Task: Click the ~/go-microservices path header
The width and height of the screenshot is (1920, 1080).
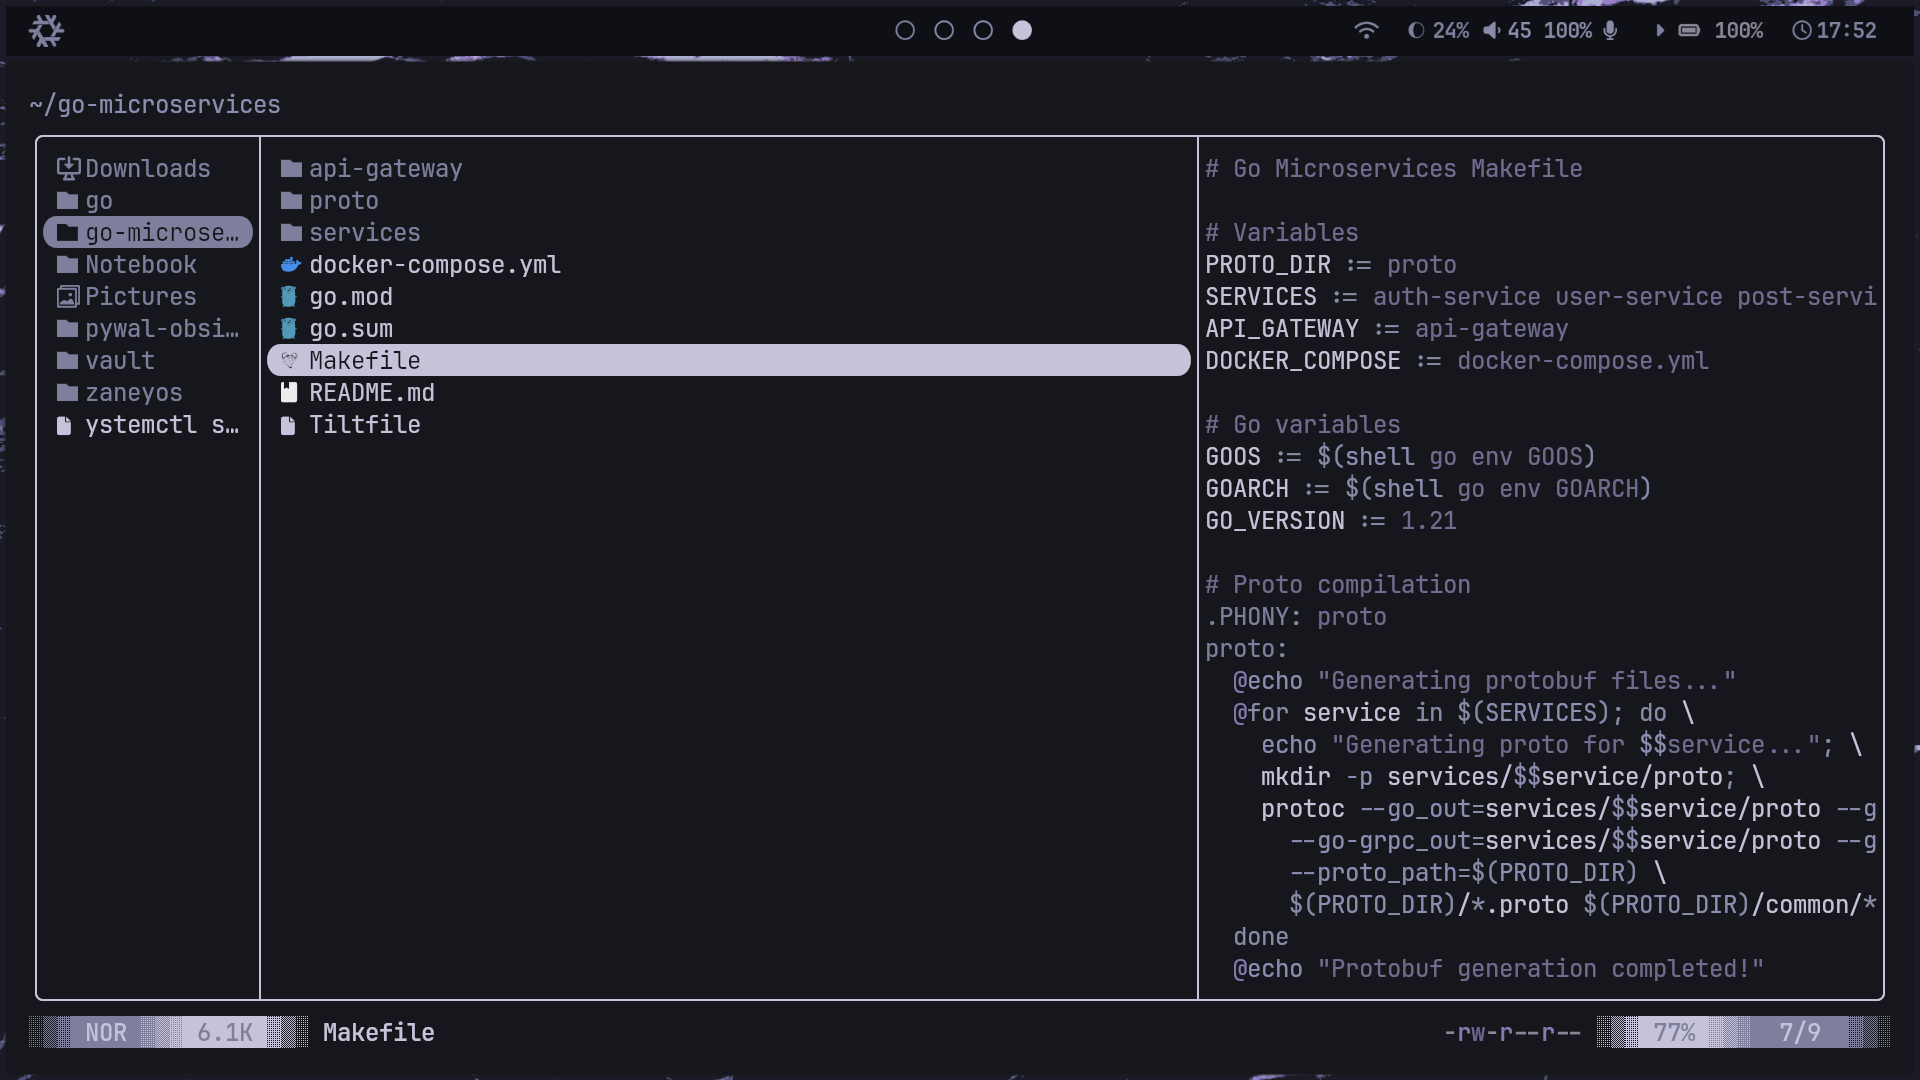Action: (x=155, y=104)
